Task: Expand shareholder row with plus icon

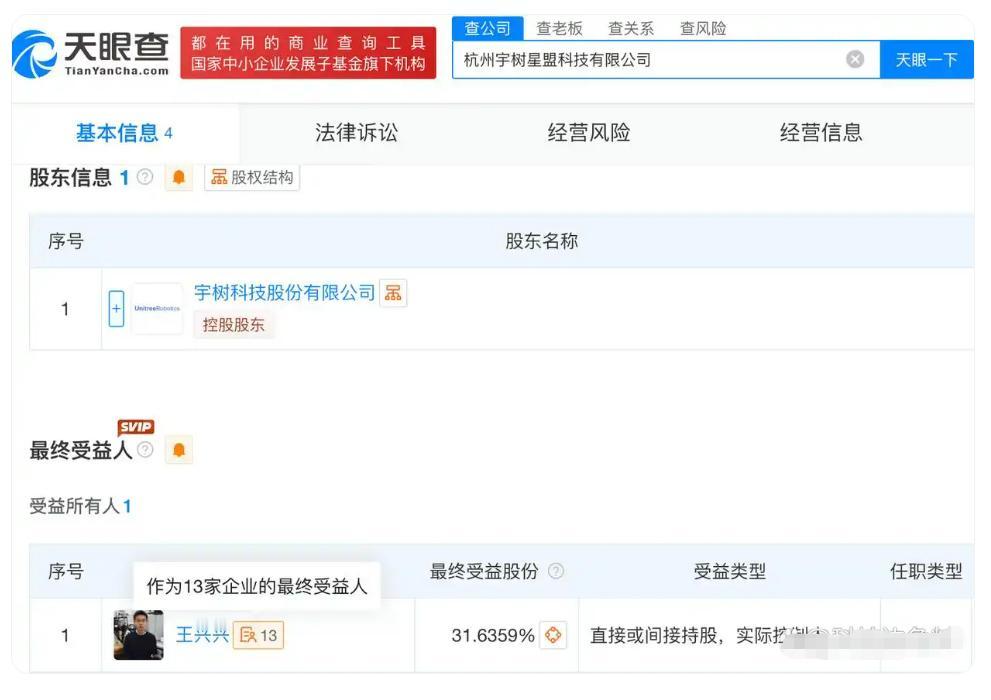Action: [116, 309]
